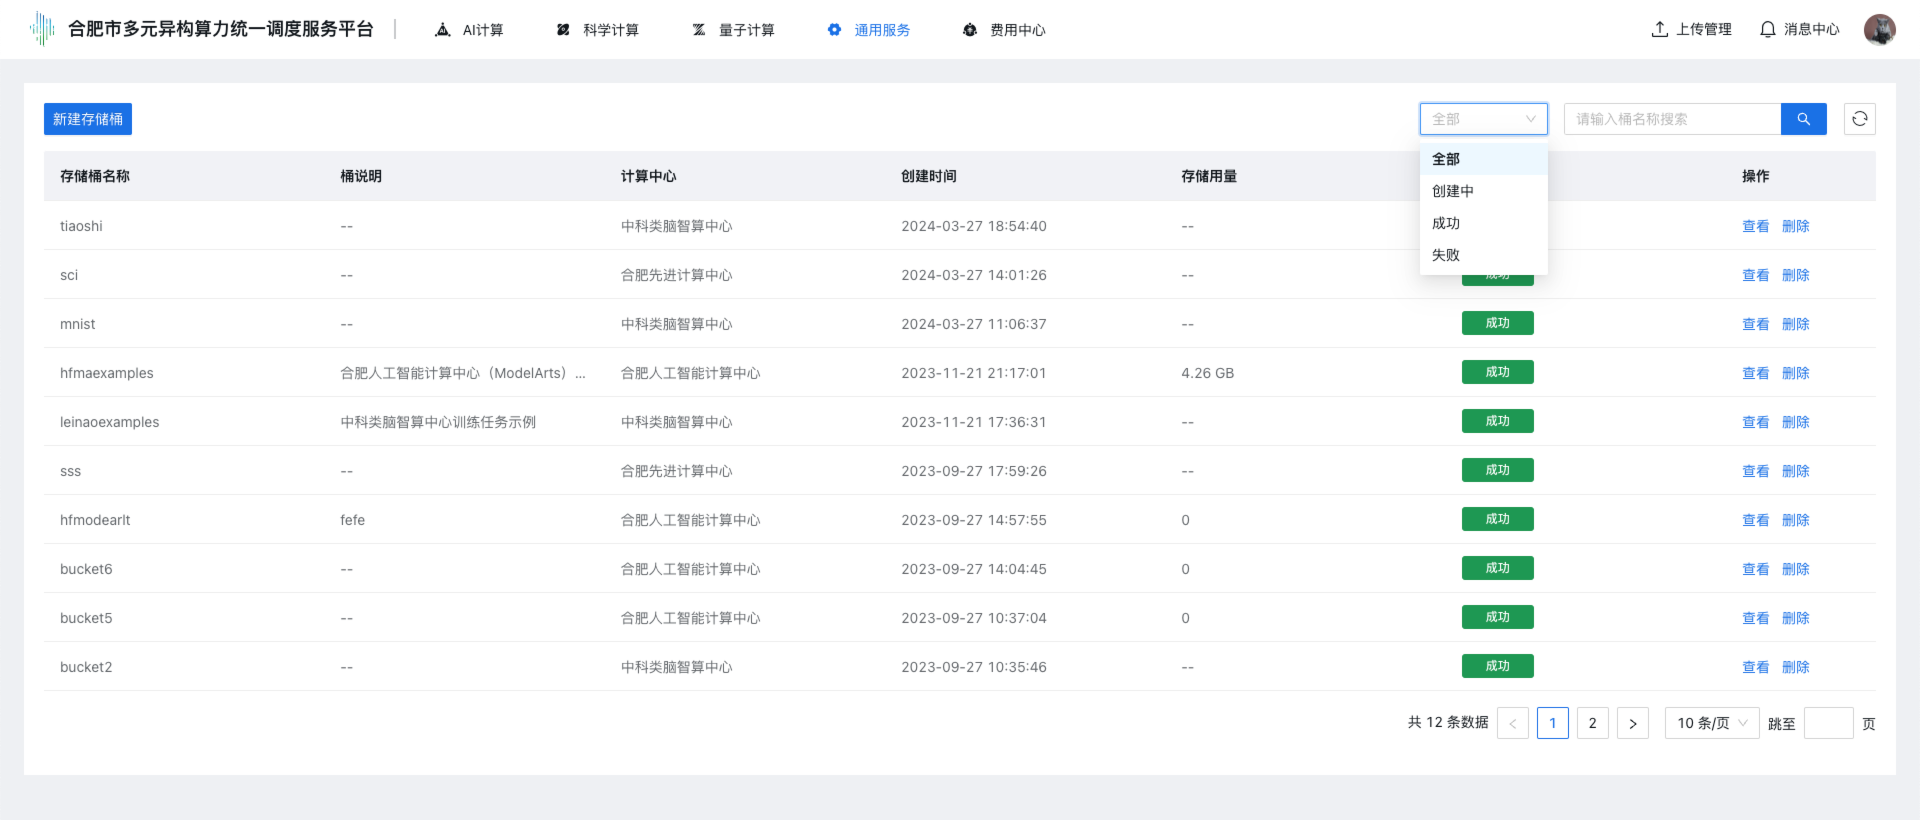Collapse the status filter dropdown

pos(1483,119)
